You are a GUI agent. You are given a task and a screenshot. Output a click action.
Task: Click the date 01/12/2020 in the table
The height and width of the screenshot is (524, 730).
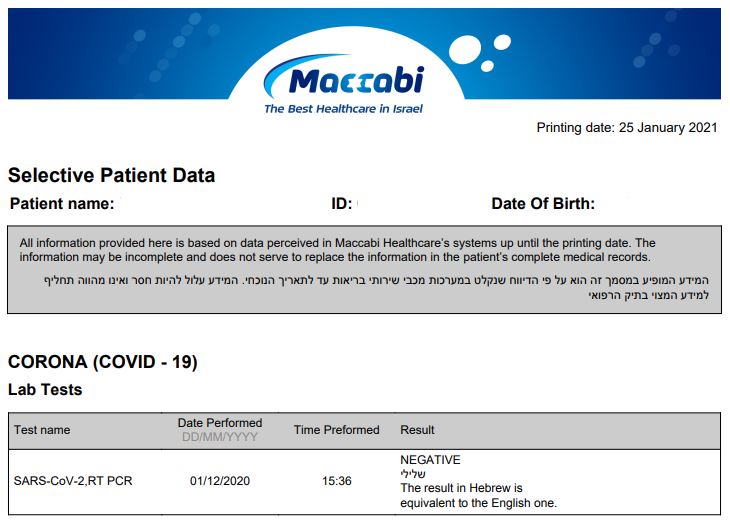coord(220,481)
